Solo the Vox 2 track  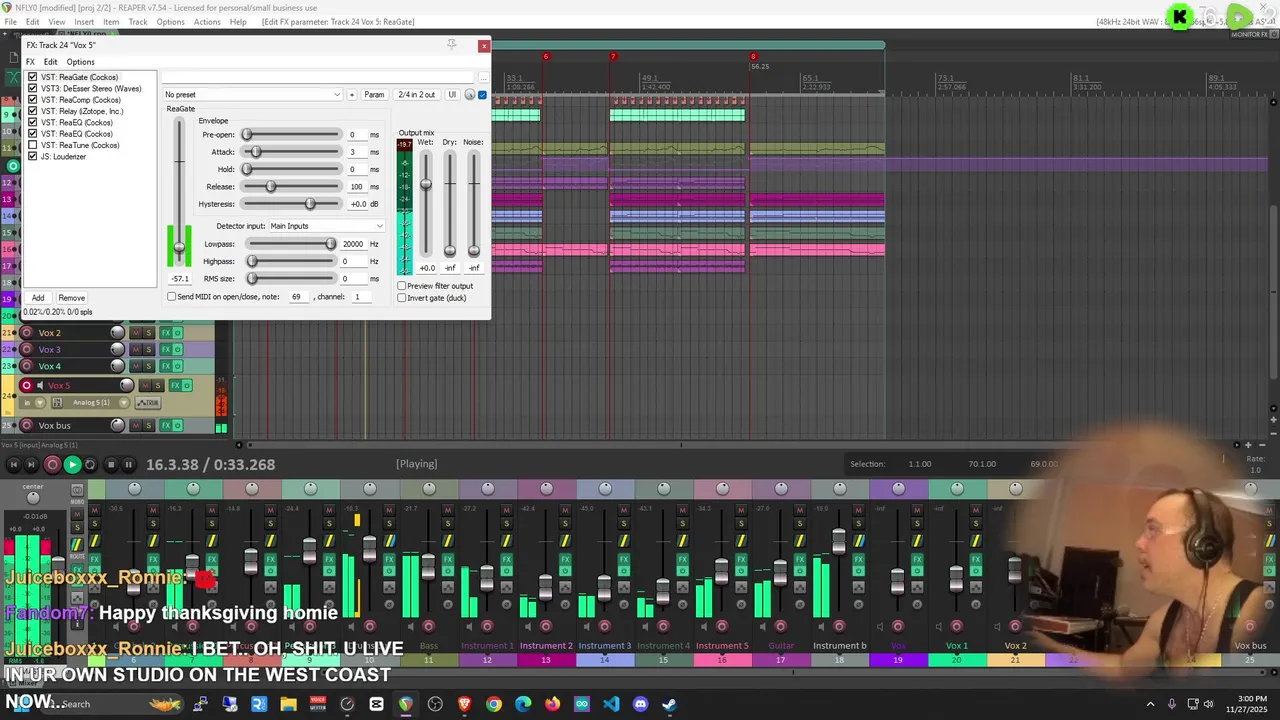149,333
